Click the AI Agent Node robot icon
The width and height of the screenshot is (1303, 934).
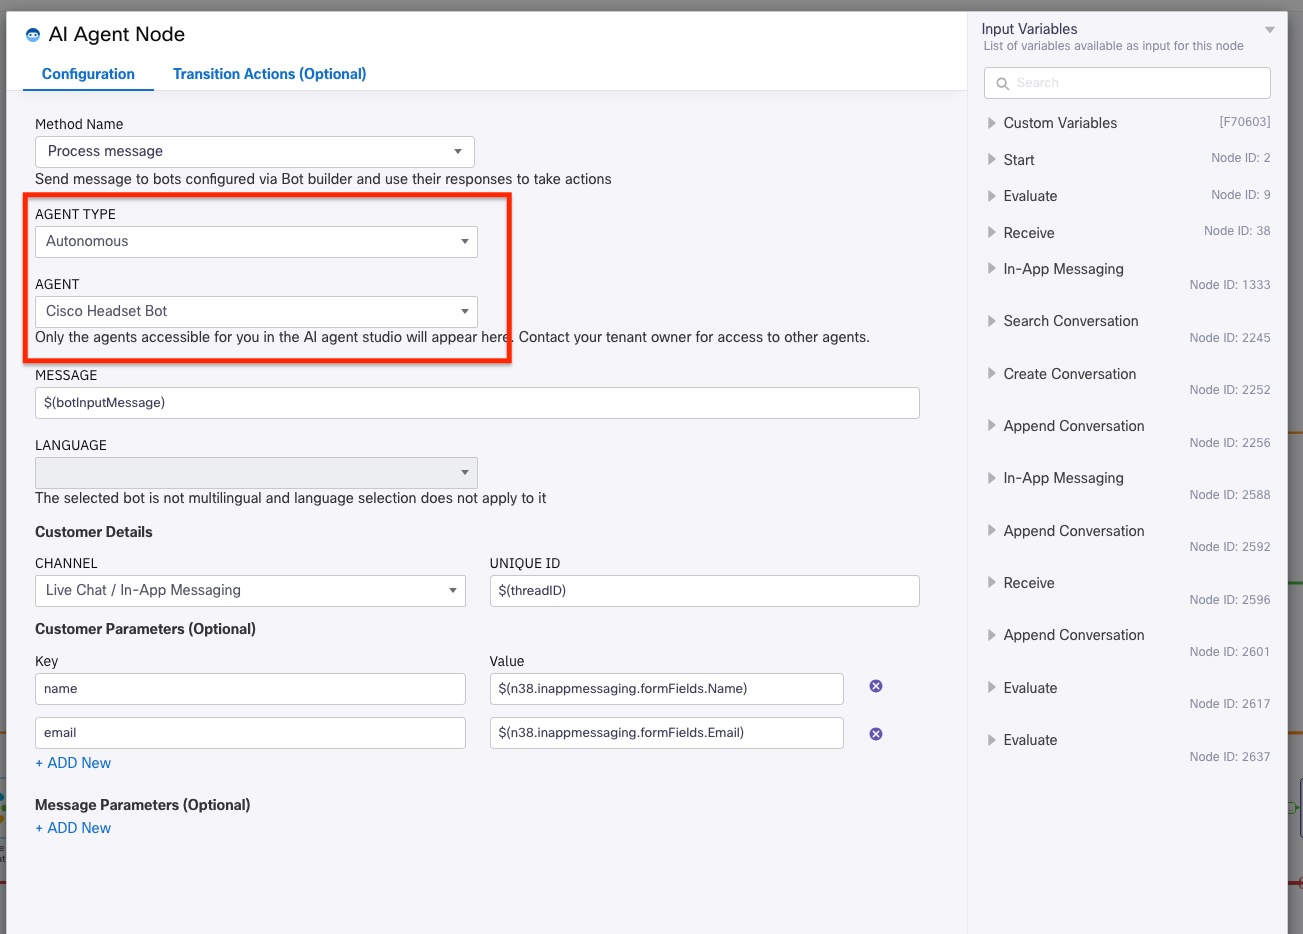33,35
